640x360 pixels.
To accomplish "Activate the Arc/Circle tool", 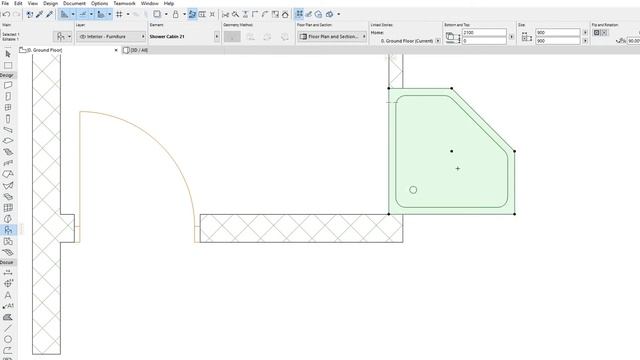I will click(8, 339).
